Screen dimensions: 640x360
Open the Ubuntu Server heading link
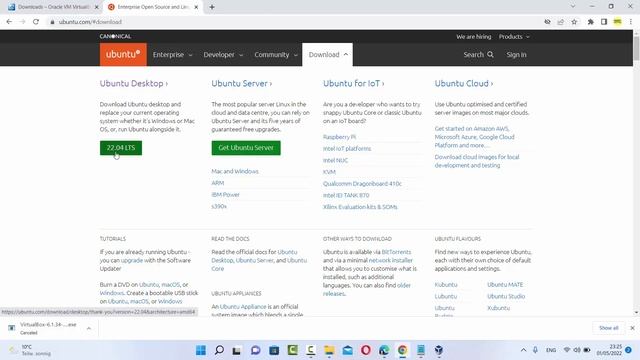[x=242, y=83]
